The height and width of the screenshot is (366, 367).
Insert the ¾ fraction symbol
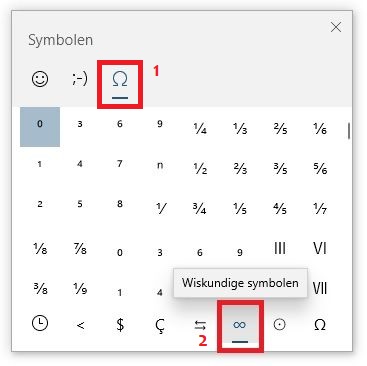tap(200, 208)
